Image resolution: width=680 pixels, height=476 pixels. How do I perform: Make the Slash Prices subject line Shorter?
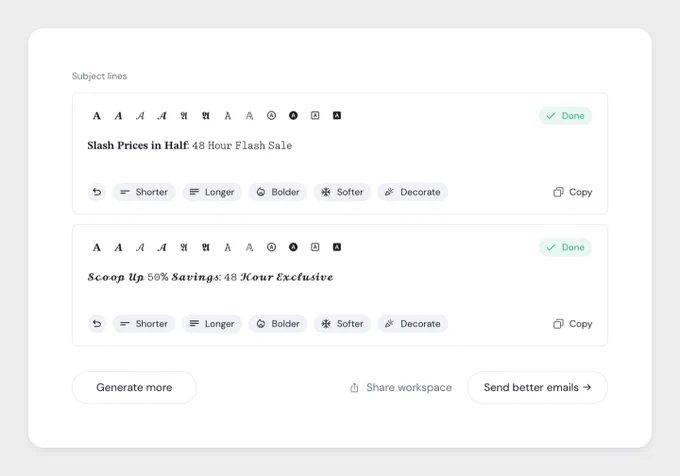point(144,192)
